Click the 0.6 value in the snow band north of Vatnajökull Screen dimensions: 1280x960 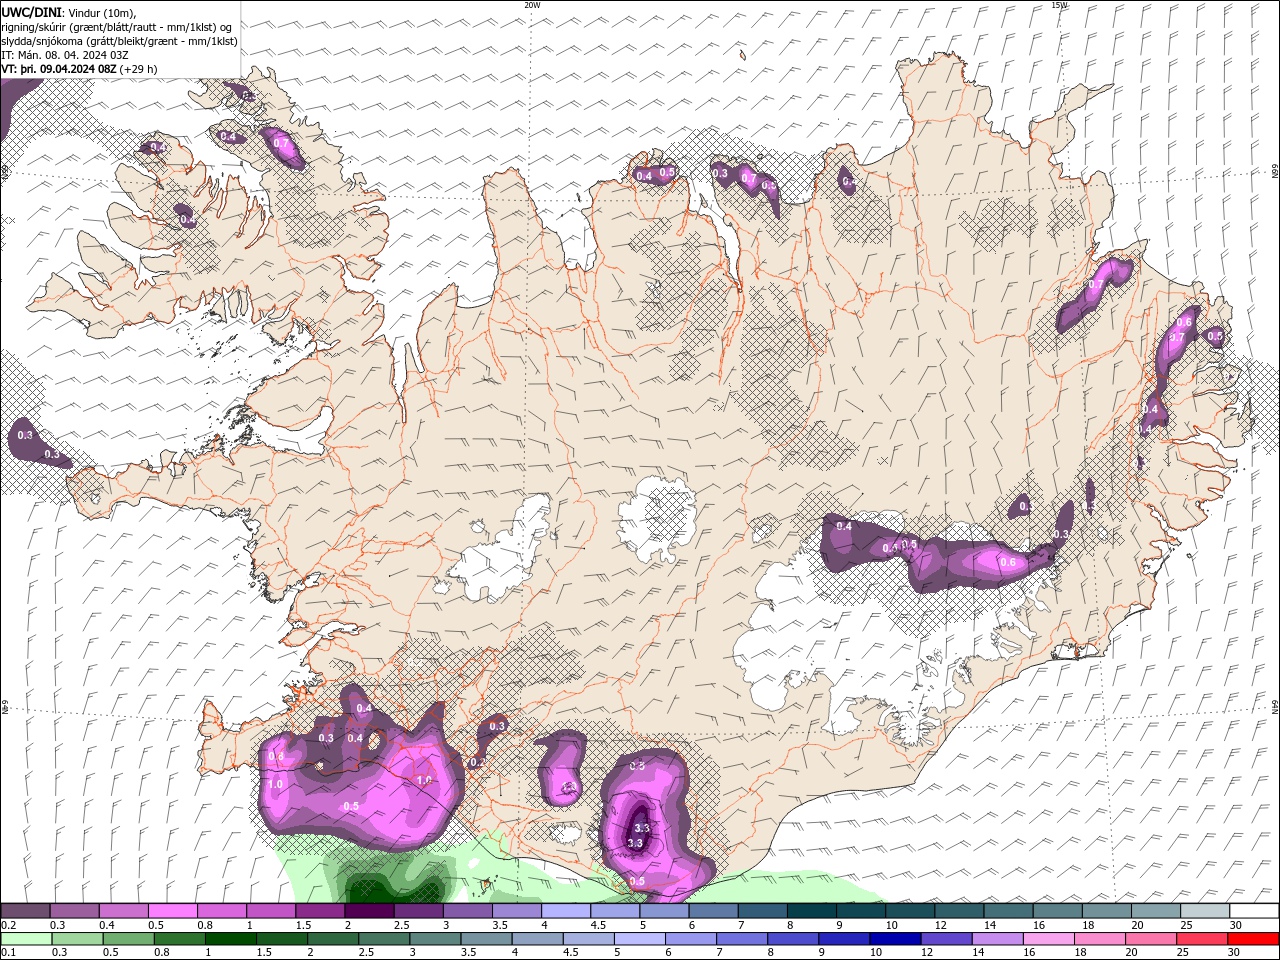(1008, 562)
